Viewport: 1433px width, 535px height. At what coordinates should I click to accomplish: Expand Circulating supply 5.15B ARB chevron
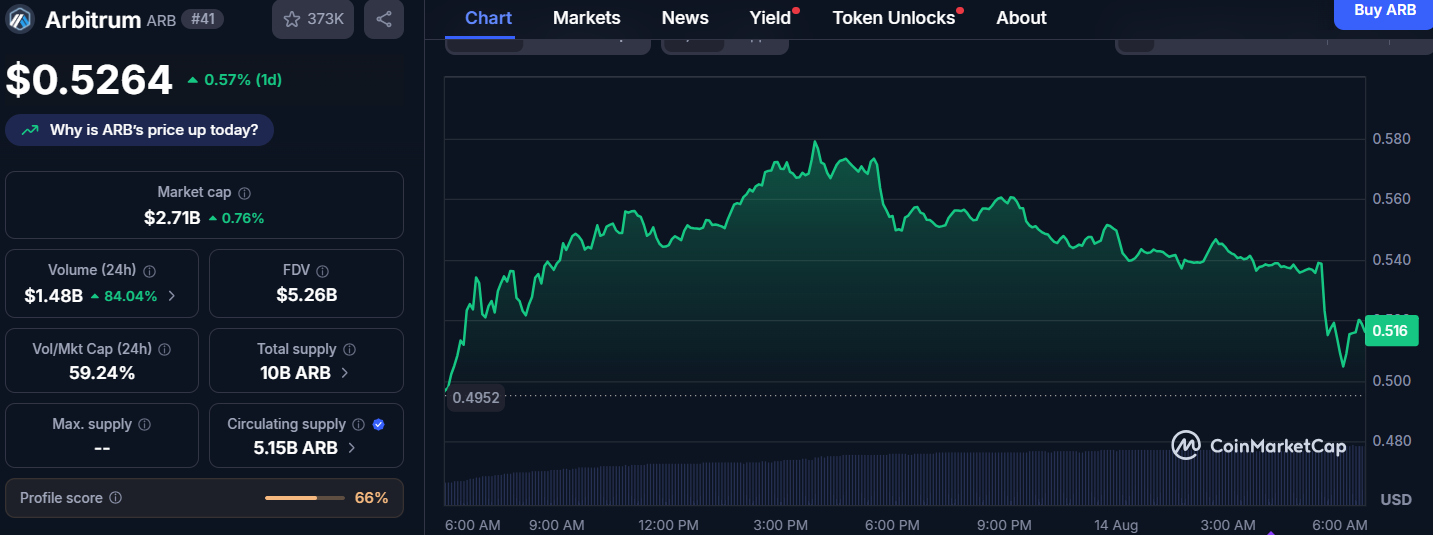[x=351, y=448]
